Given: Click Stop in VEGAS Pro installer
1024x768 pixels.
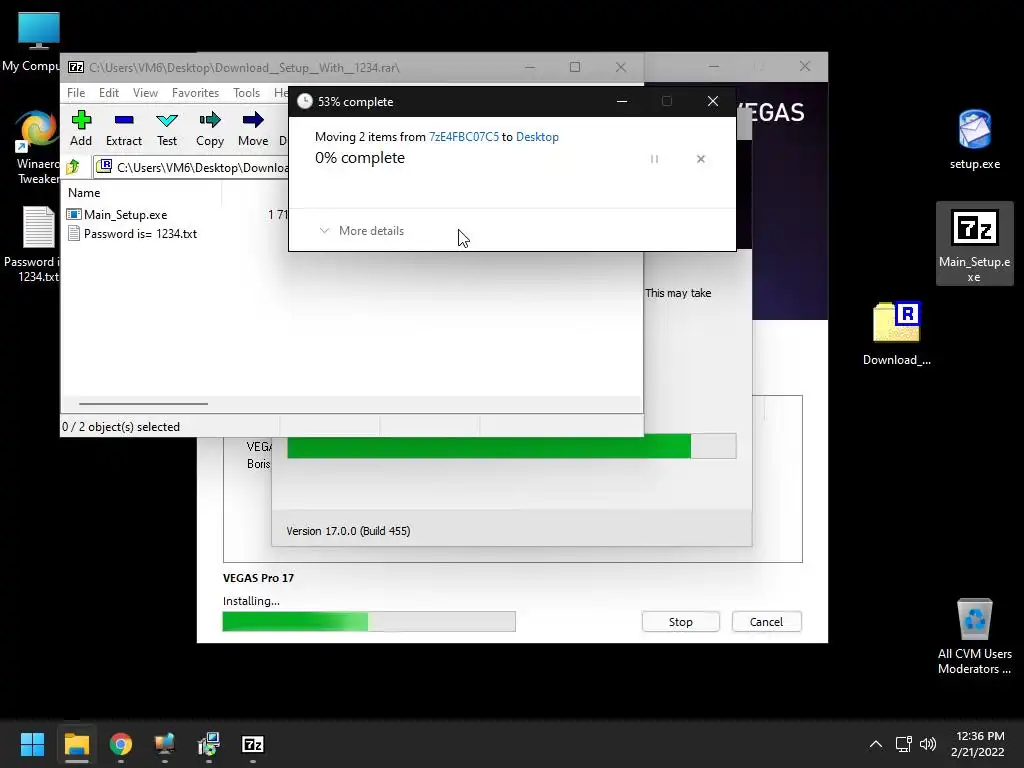Looking at the screenshot, I should [680, 622].
